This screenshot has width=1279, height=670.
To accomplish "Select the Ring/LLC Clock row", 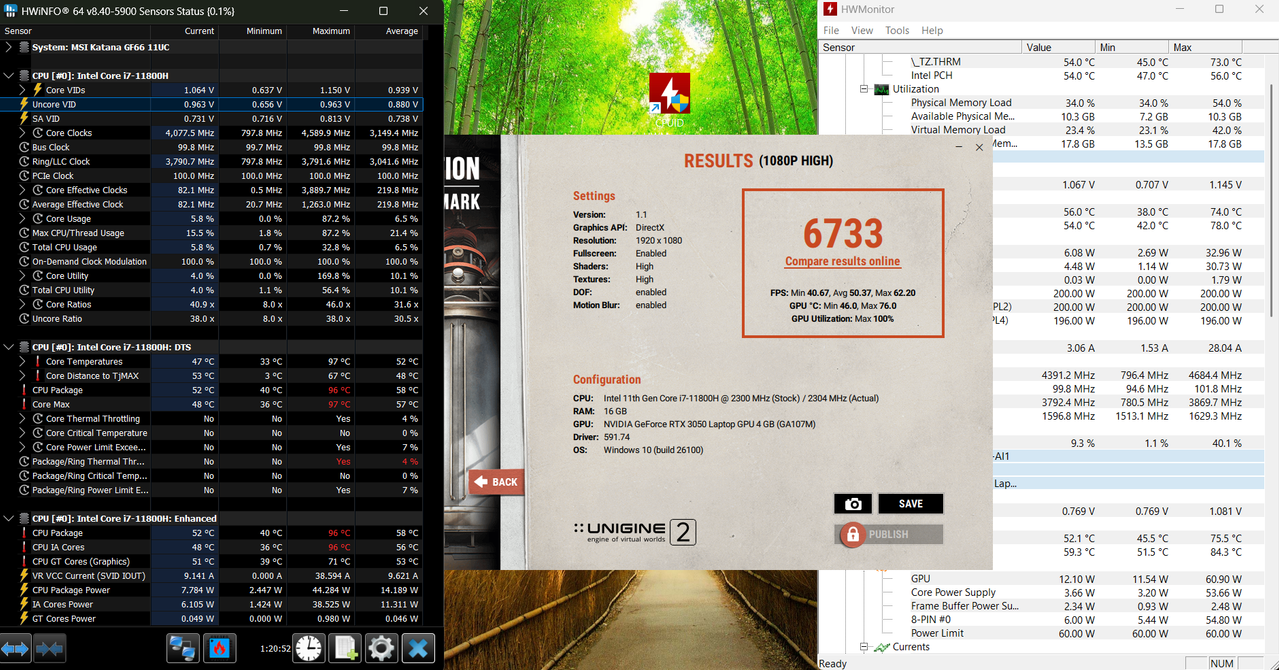I will click(x=211, y=161).
